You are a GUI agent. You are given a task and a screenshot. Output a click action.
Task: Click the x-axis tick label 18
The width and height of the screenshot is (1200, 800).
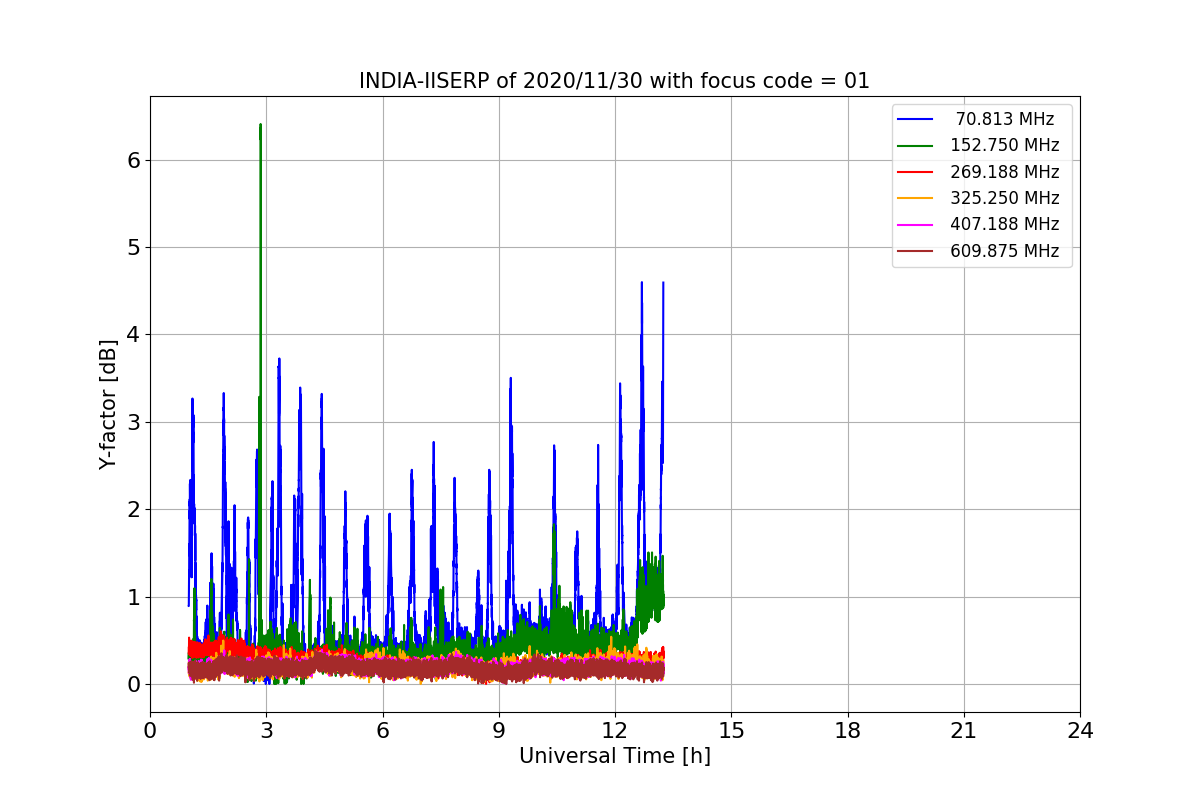click(848, 731)
